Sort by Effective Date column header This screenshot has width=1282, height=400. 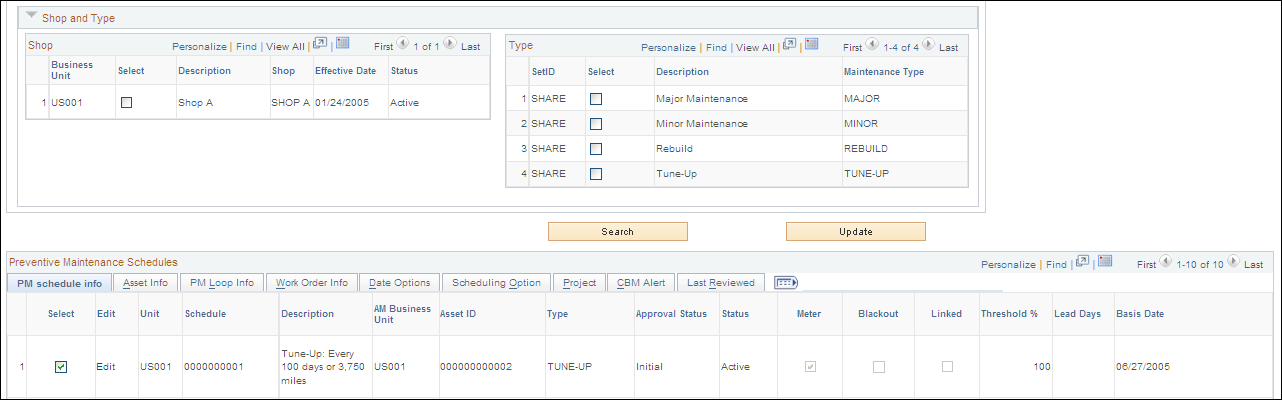pyautogui.click(x=345, y=71)
